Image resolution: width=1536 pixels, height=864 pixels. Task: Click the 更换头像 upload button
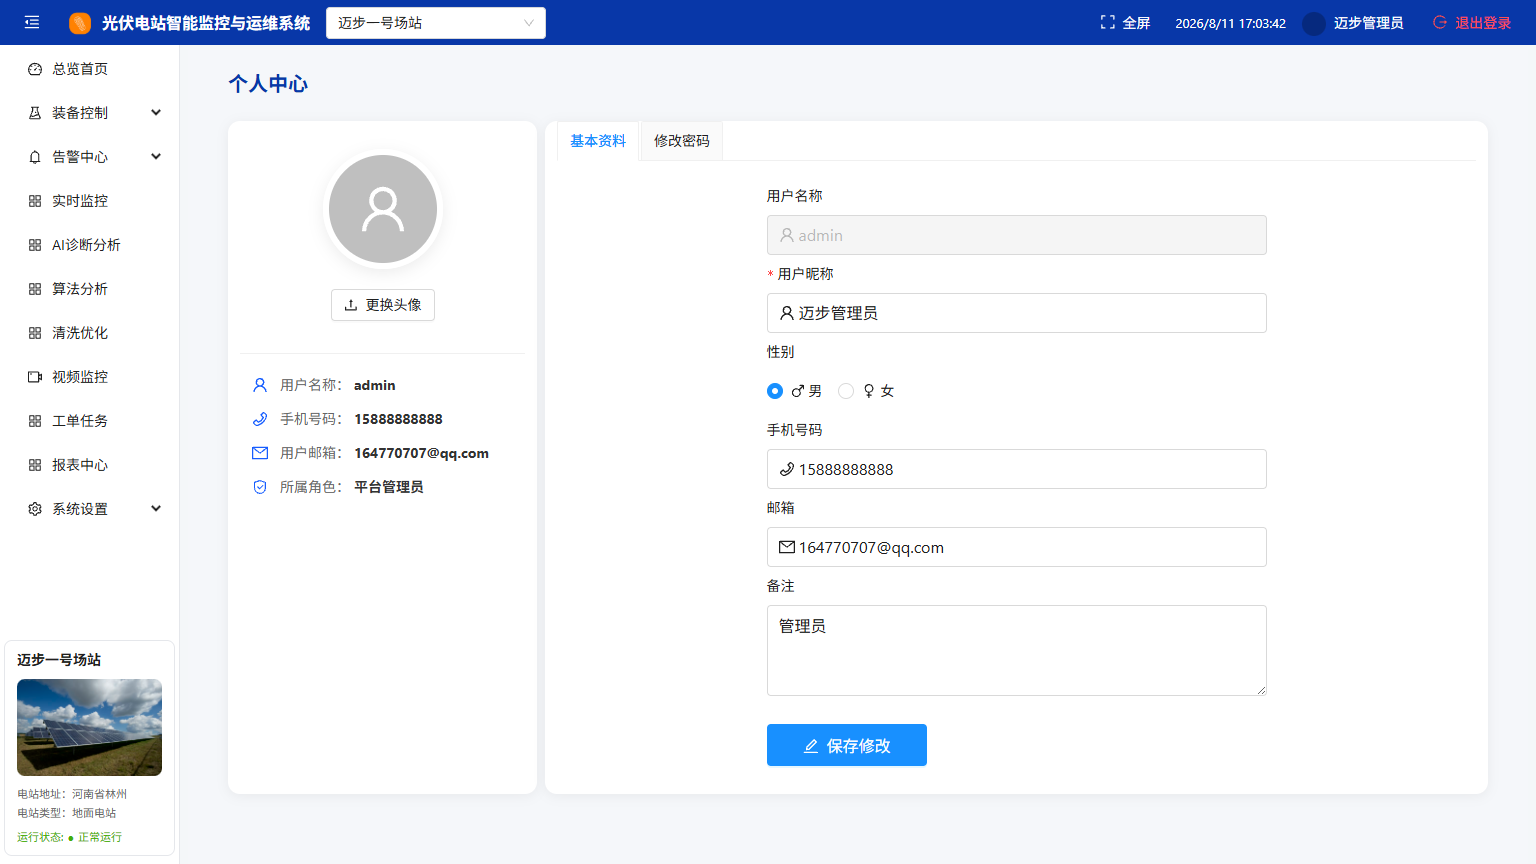pyautogui.click(x=383, y=305)
